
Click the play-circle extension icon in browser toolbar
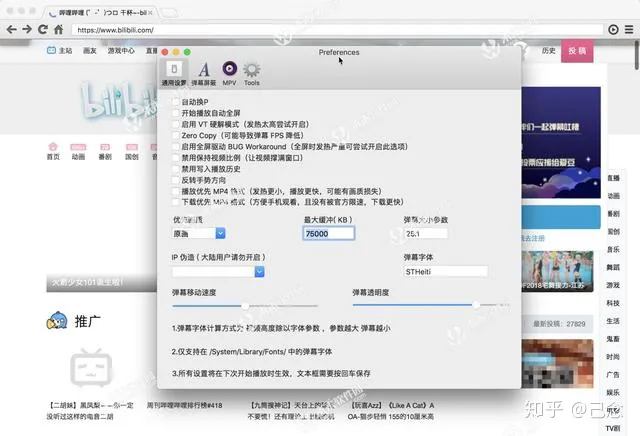613,29
